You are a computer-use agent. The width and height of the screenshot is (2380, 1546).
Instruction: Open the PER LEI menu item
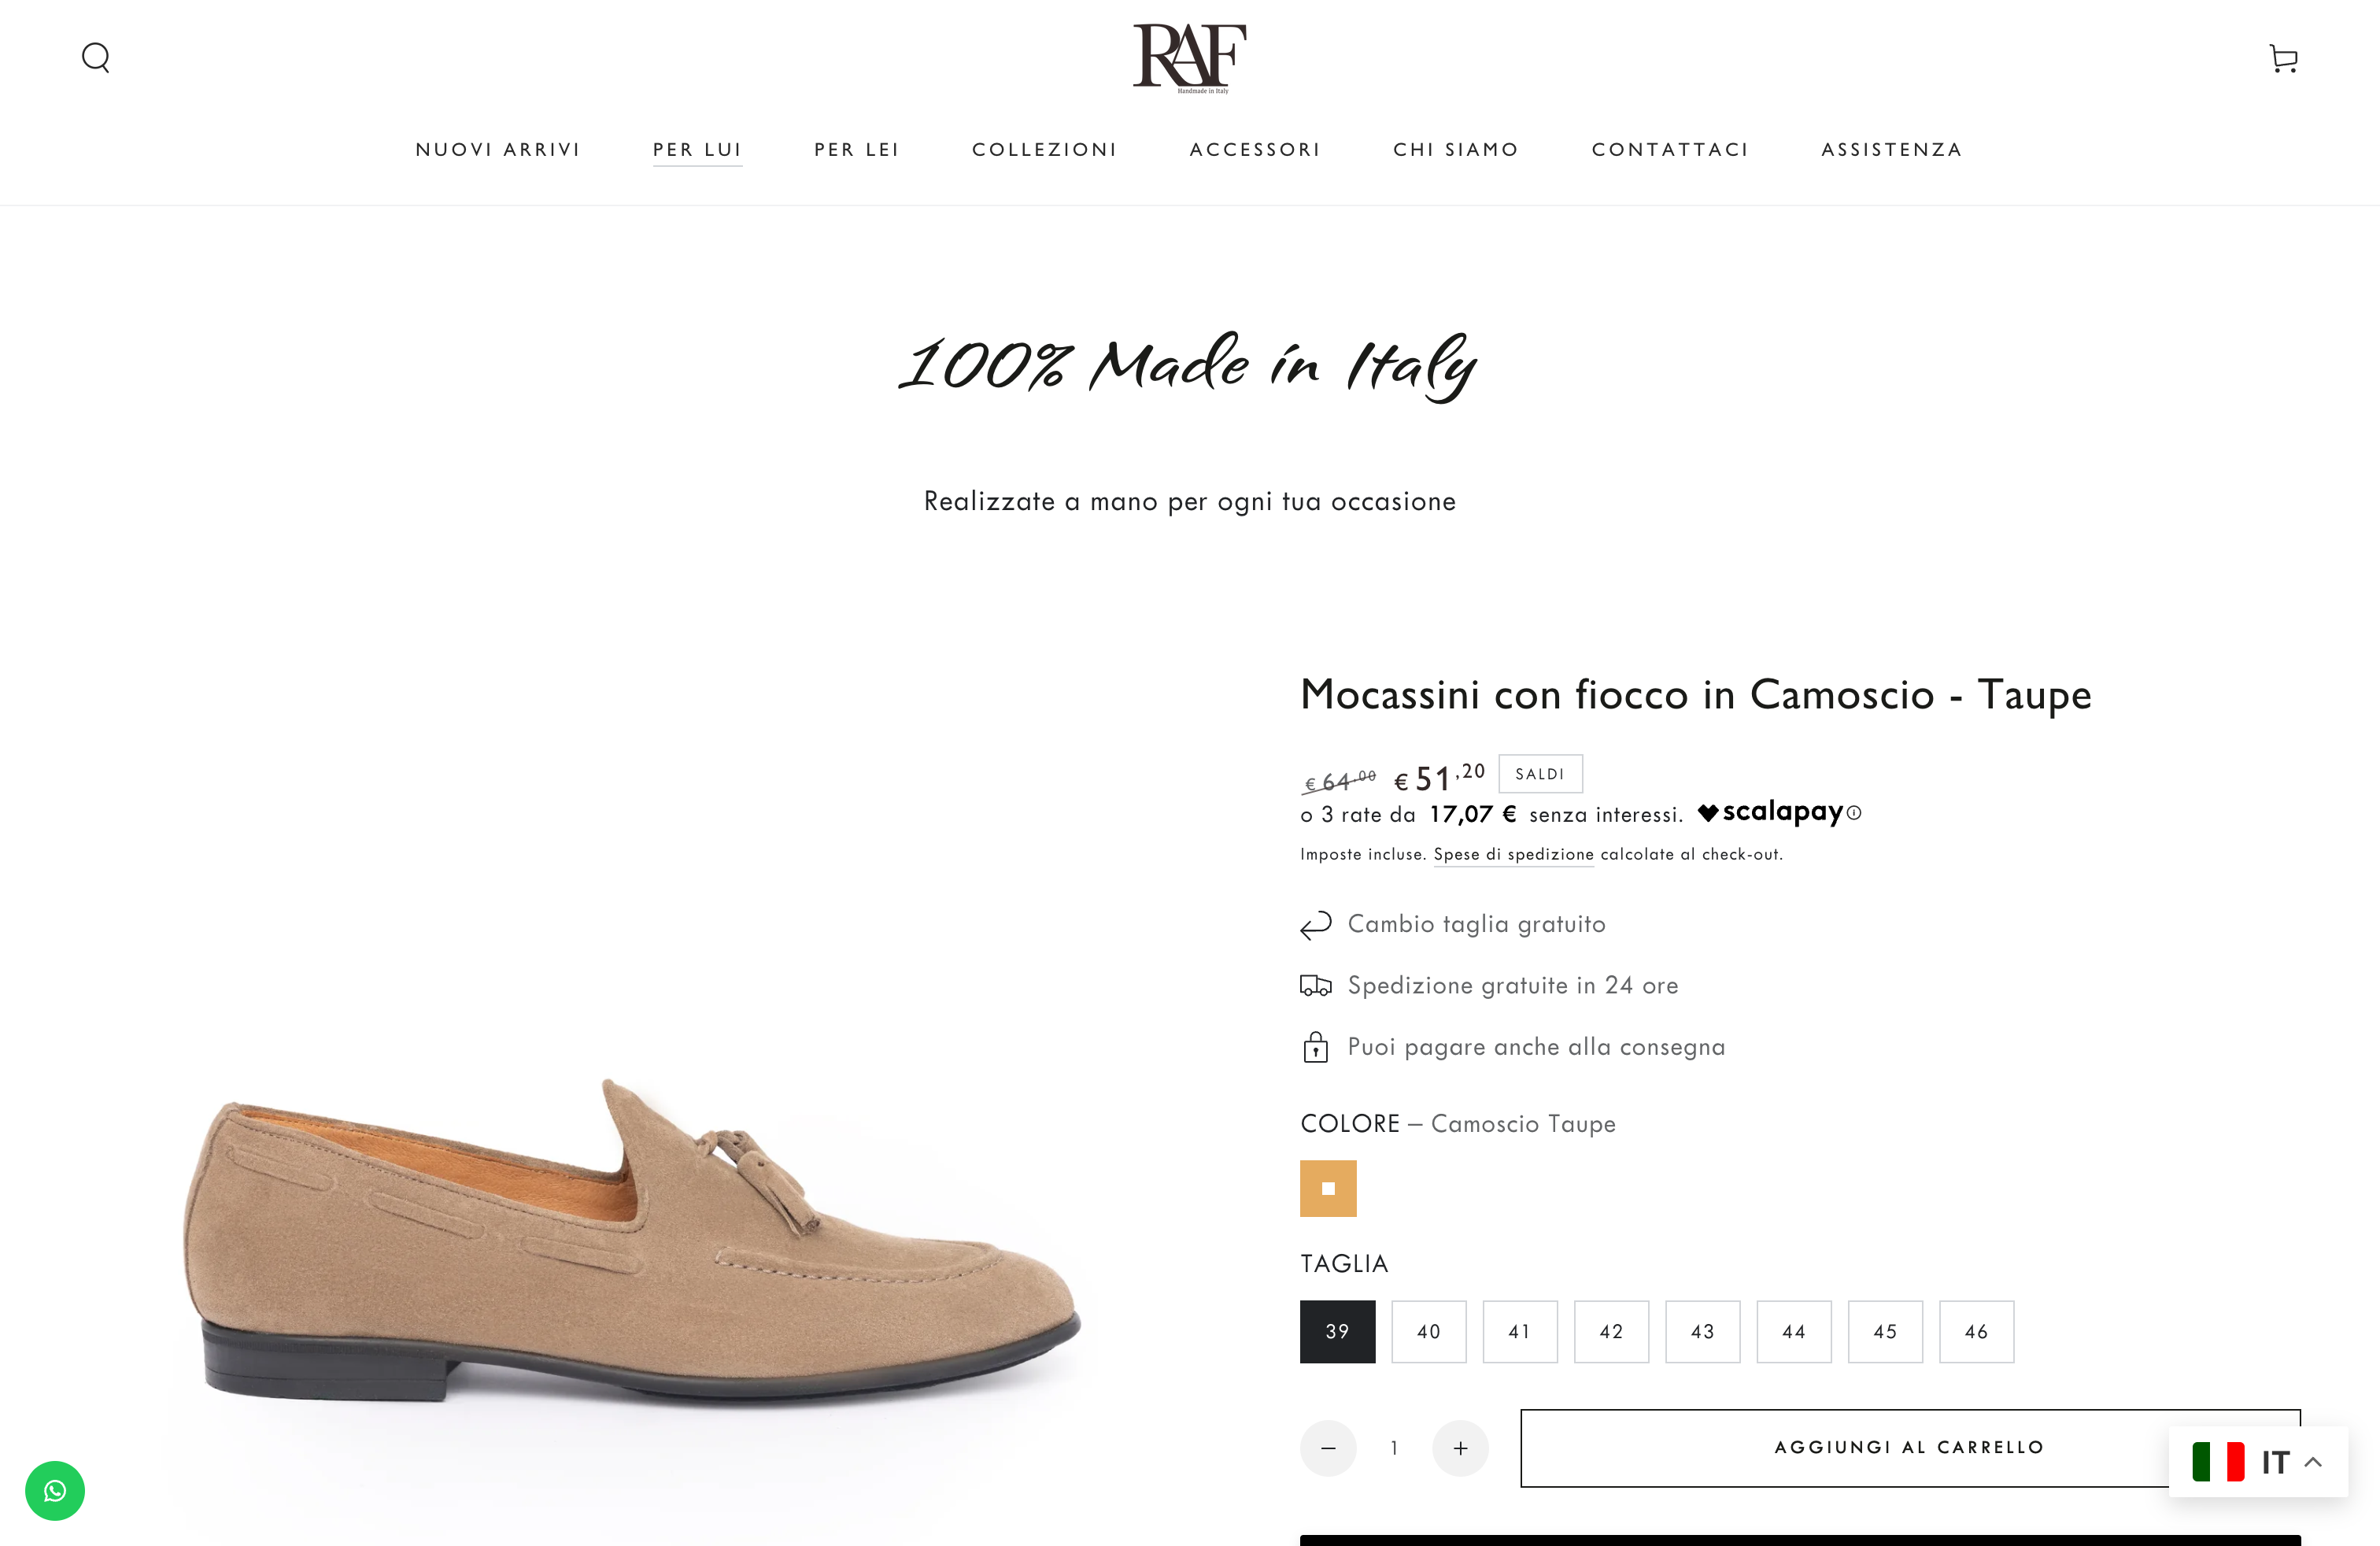pyautogui.click(x=857, y=149)
